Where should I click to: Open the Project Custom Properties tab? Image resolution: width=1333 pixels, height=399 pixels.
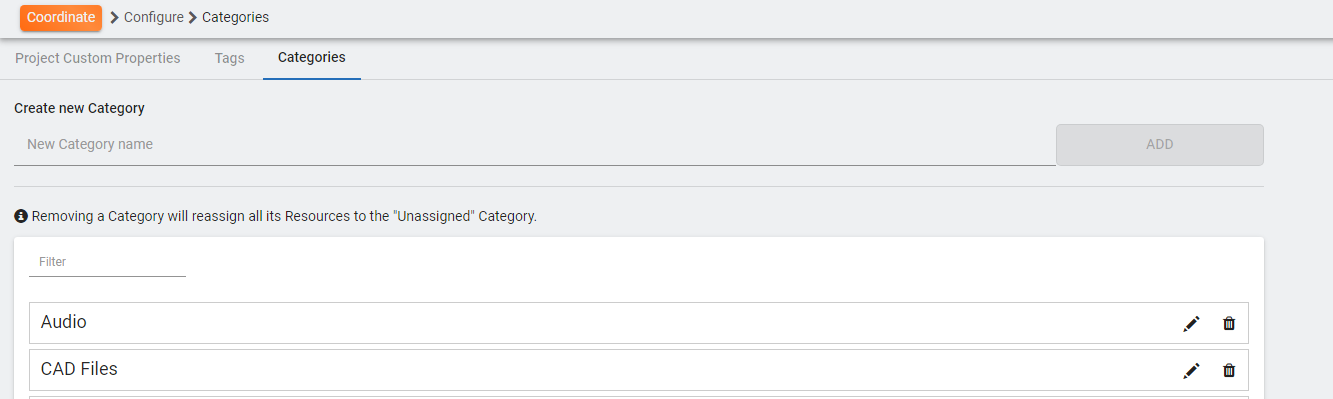tap(98, 58)
